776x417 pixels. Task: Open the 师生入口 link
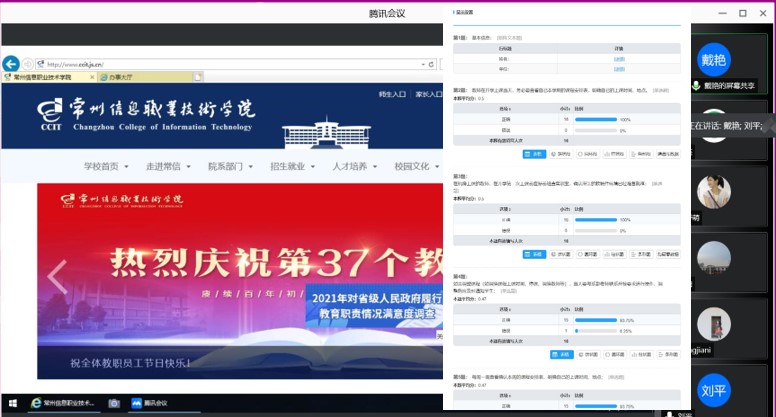click(392, 94)
